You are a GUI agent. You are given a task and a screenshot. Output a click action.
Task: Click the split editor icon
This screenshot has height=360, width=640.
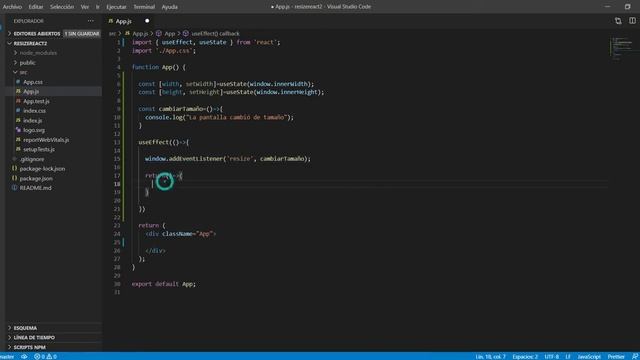[632, 21]
